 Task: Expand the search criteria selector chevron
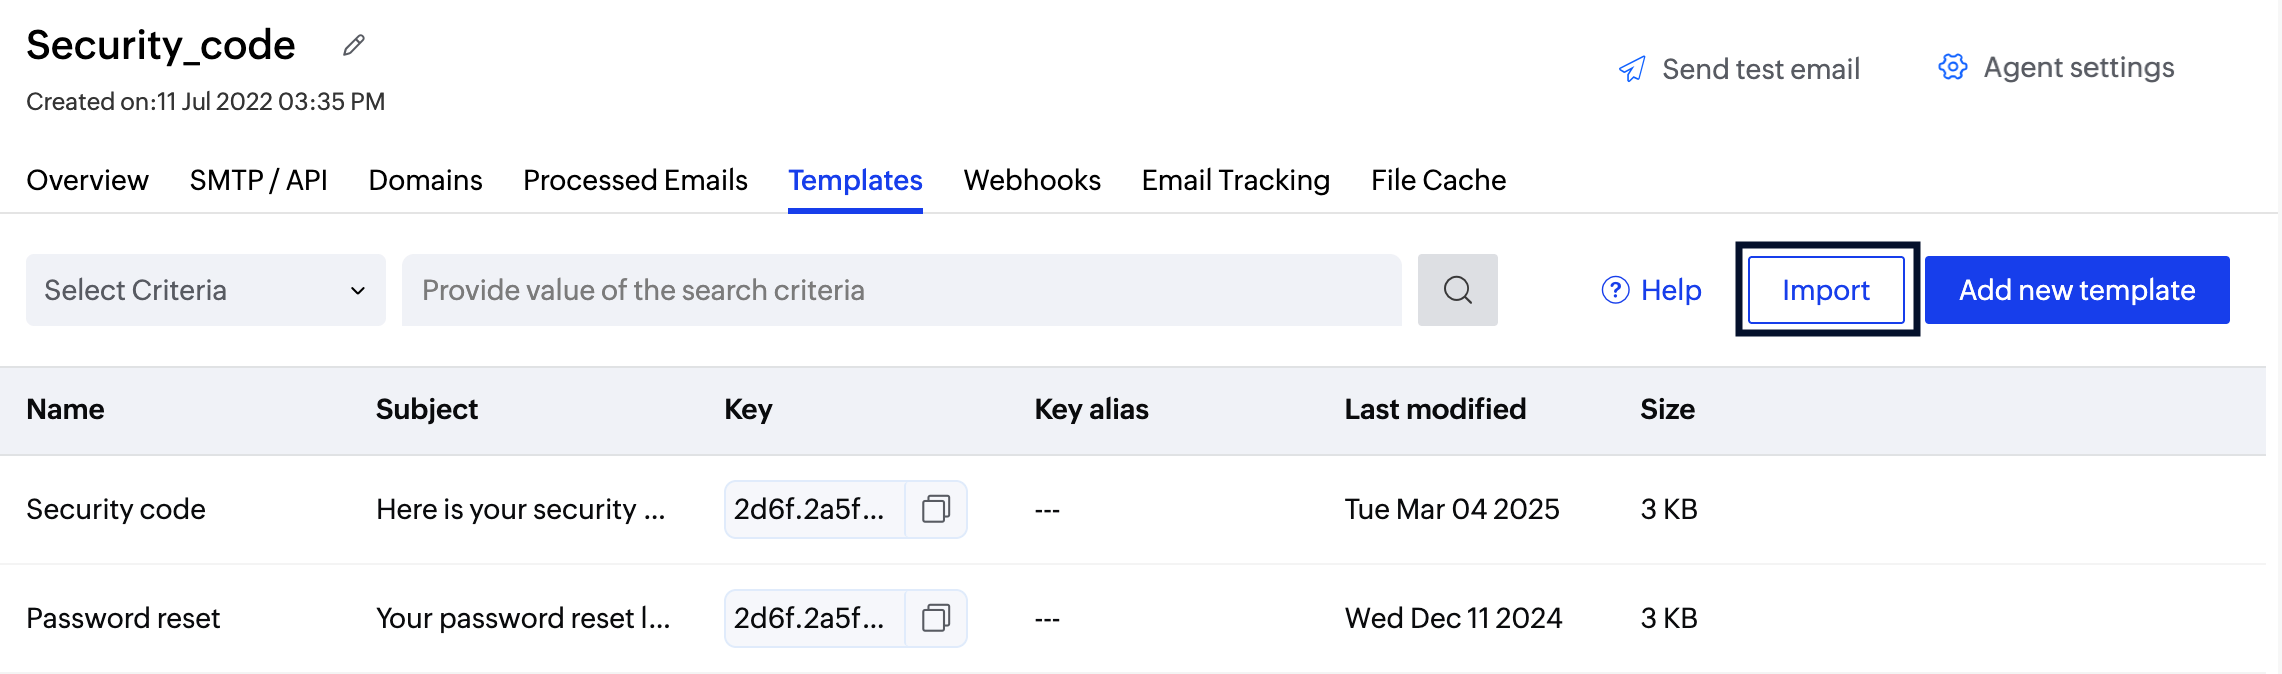coord(359,290)
